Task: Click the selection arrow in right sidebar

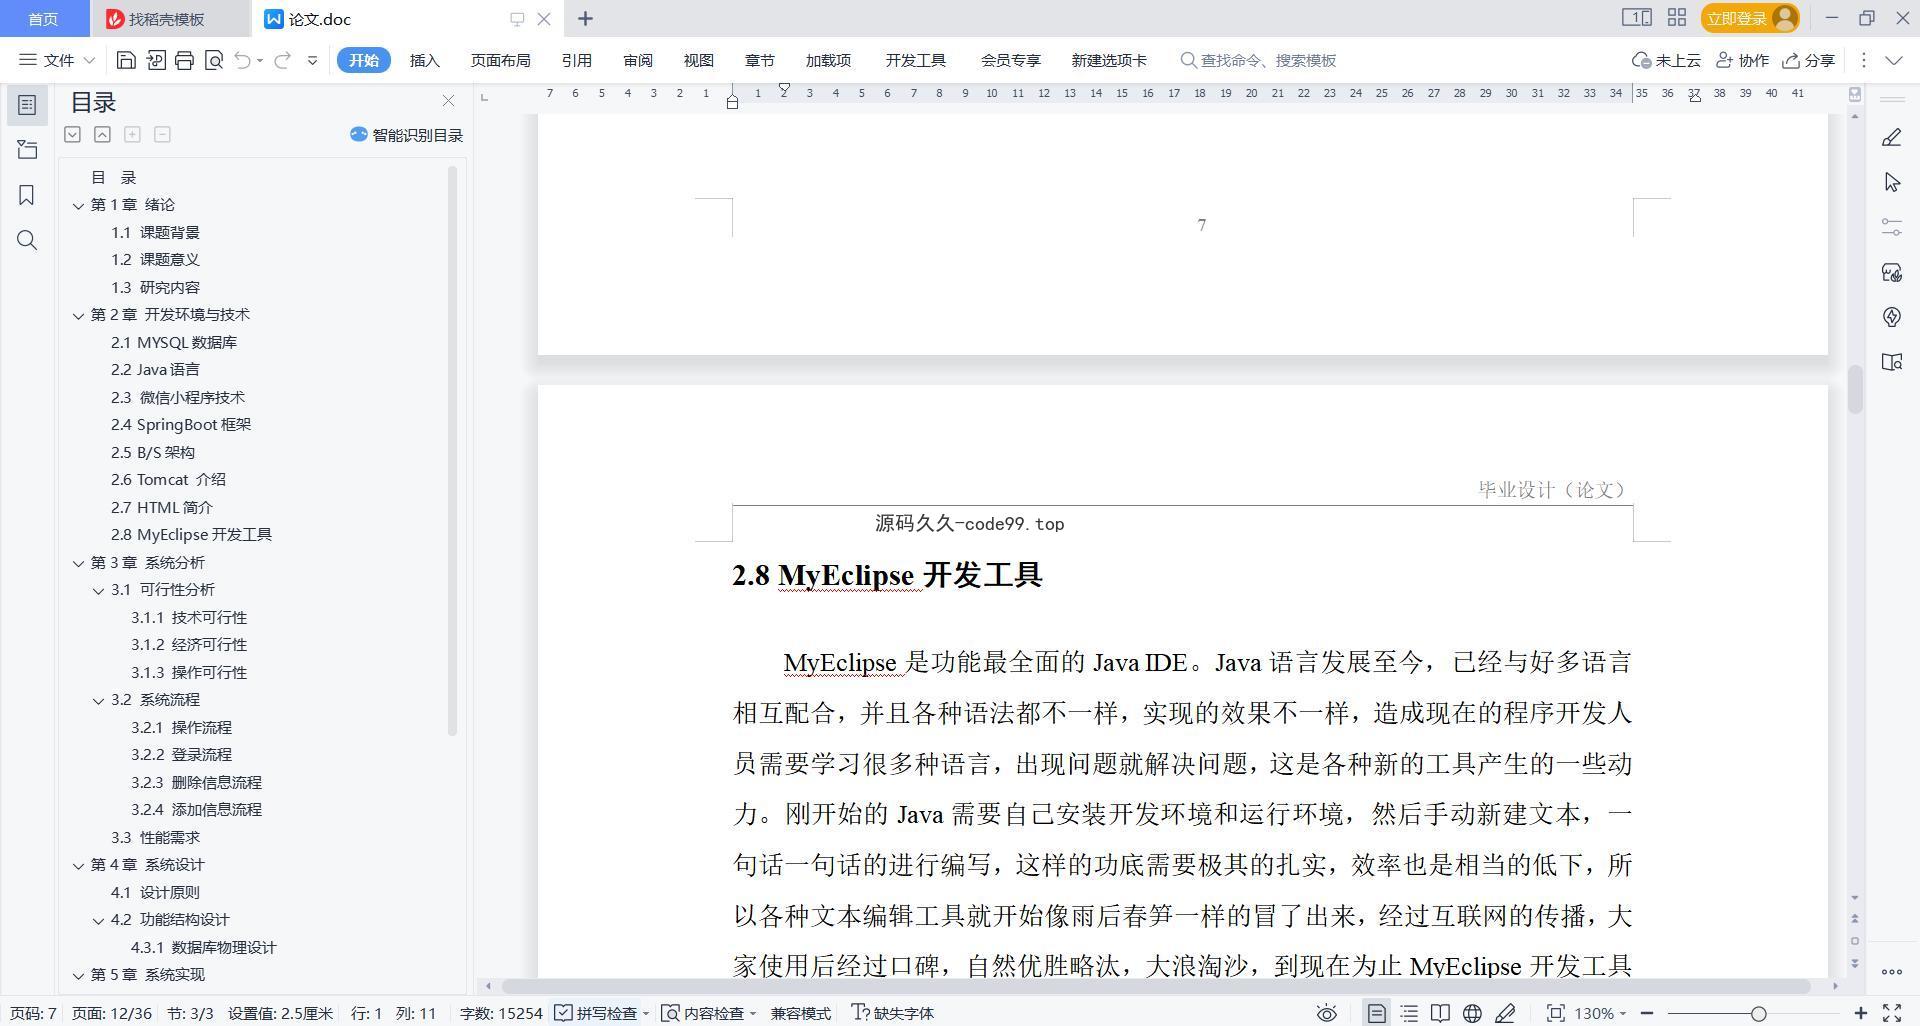Action: (x=1891, y=182)
